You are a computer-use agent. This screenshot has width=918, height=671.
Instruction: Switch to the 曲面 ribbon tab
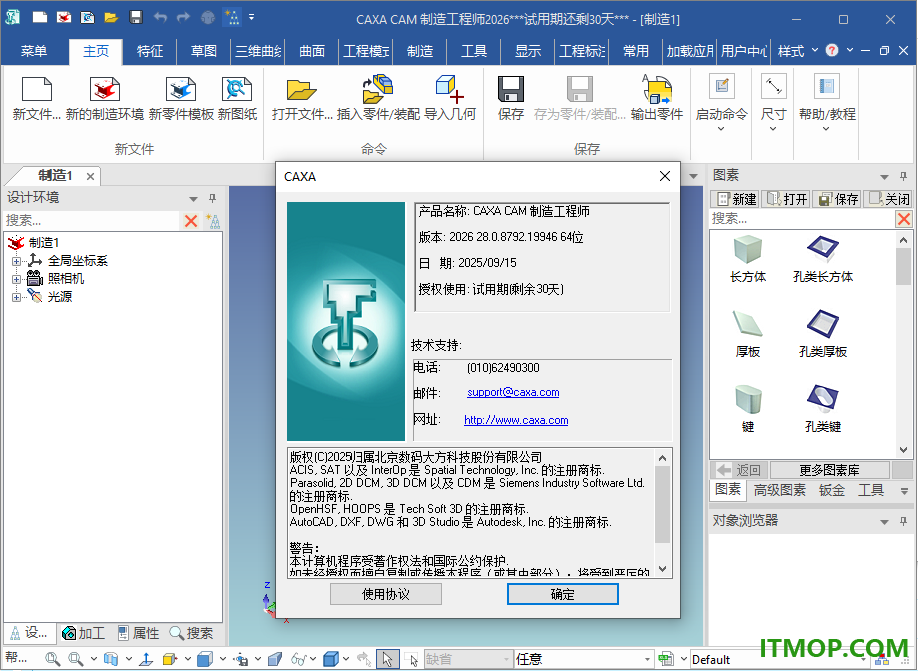[312, 51]
